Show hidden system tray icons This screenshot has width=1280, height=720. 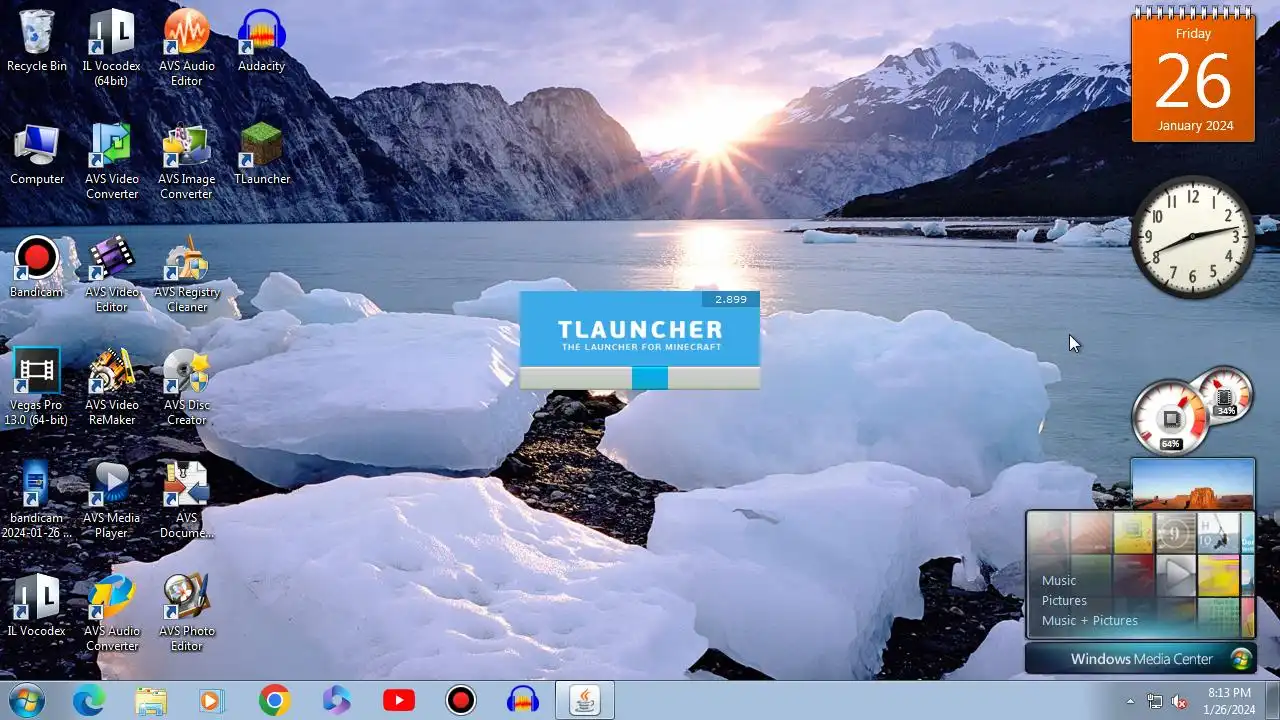coord(1131,701)
